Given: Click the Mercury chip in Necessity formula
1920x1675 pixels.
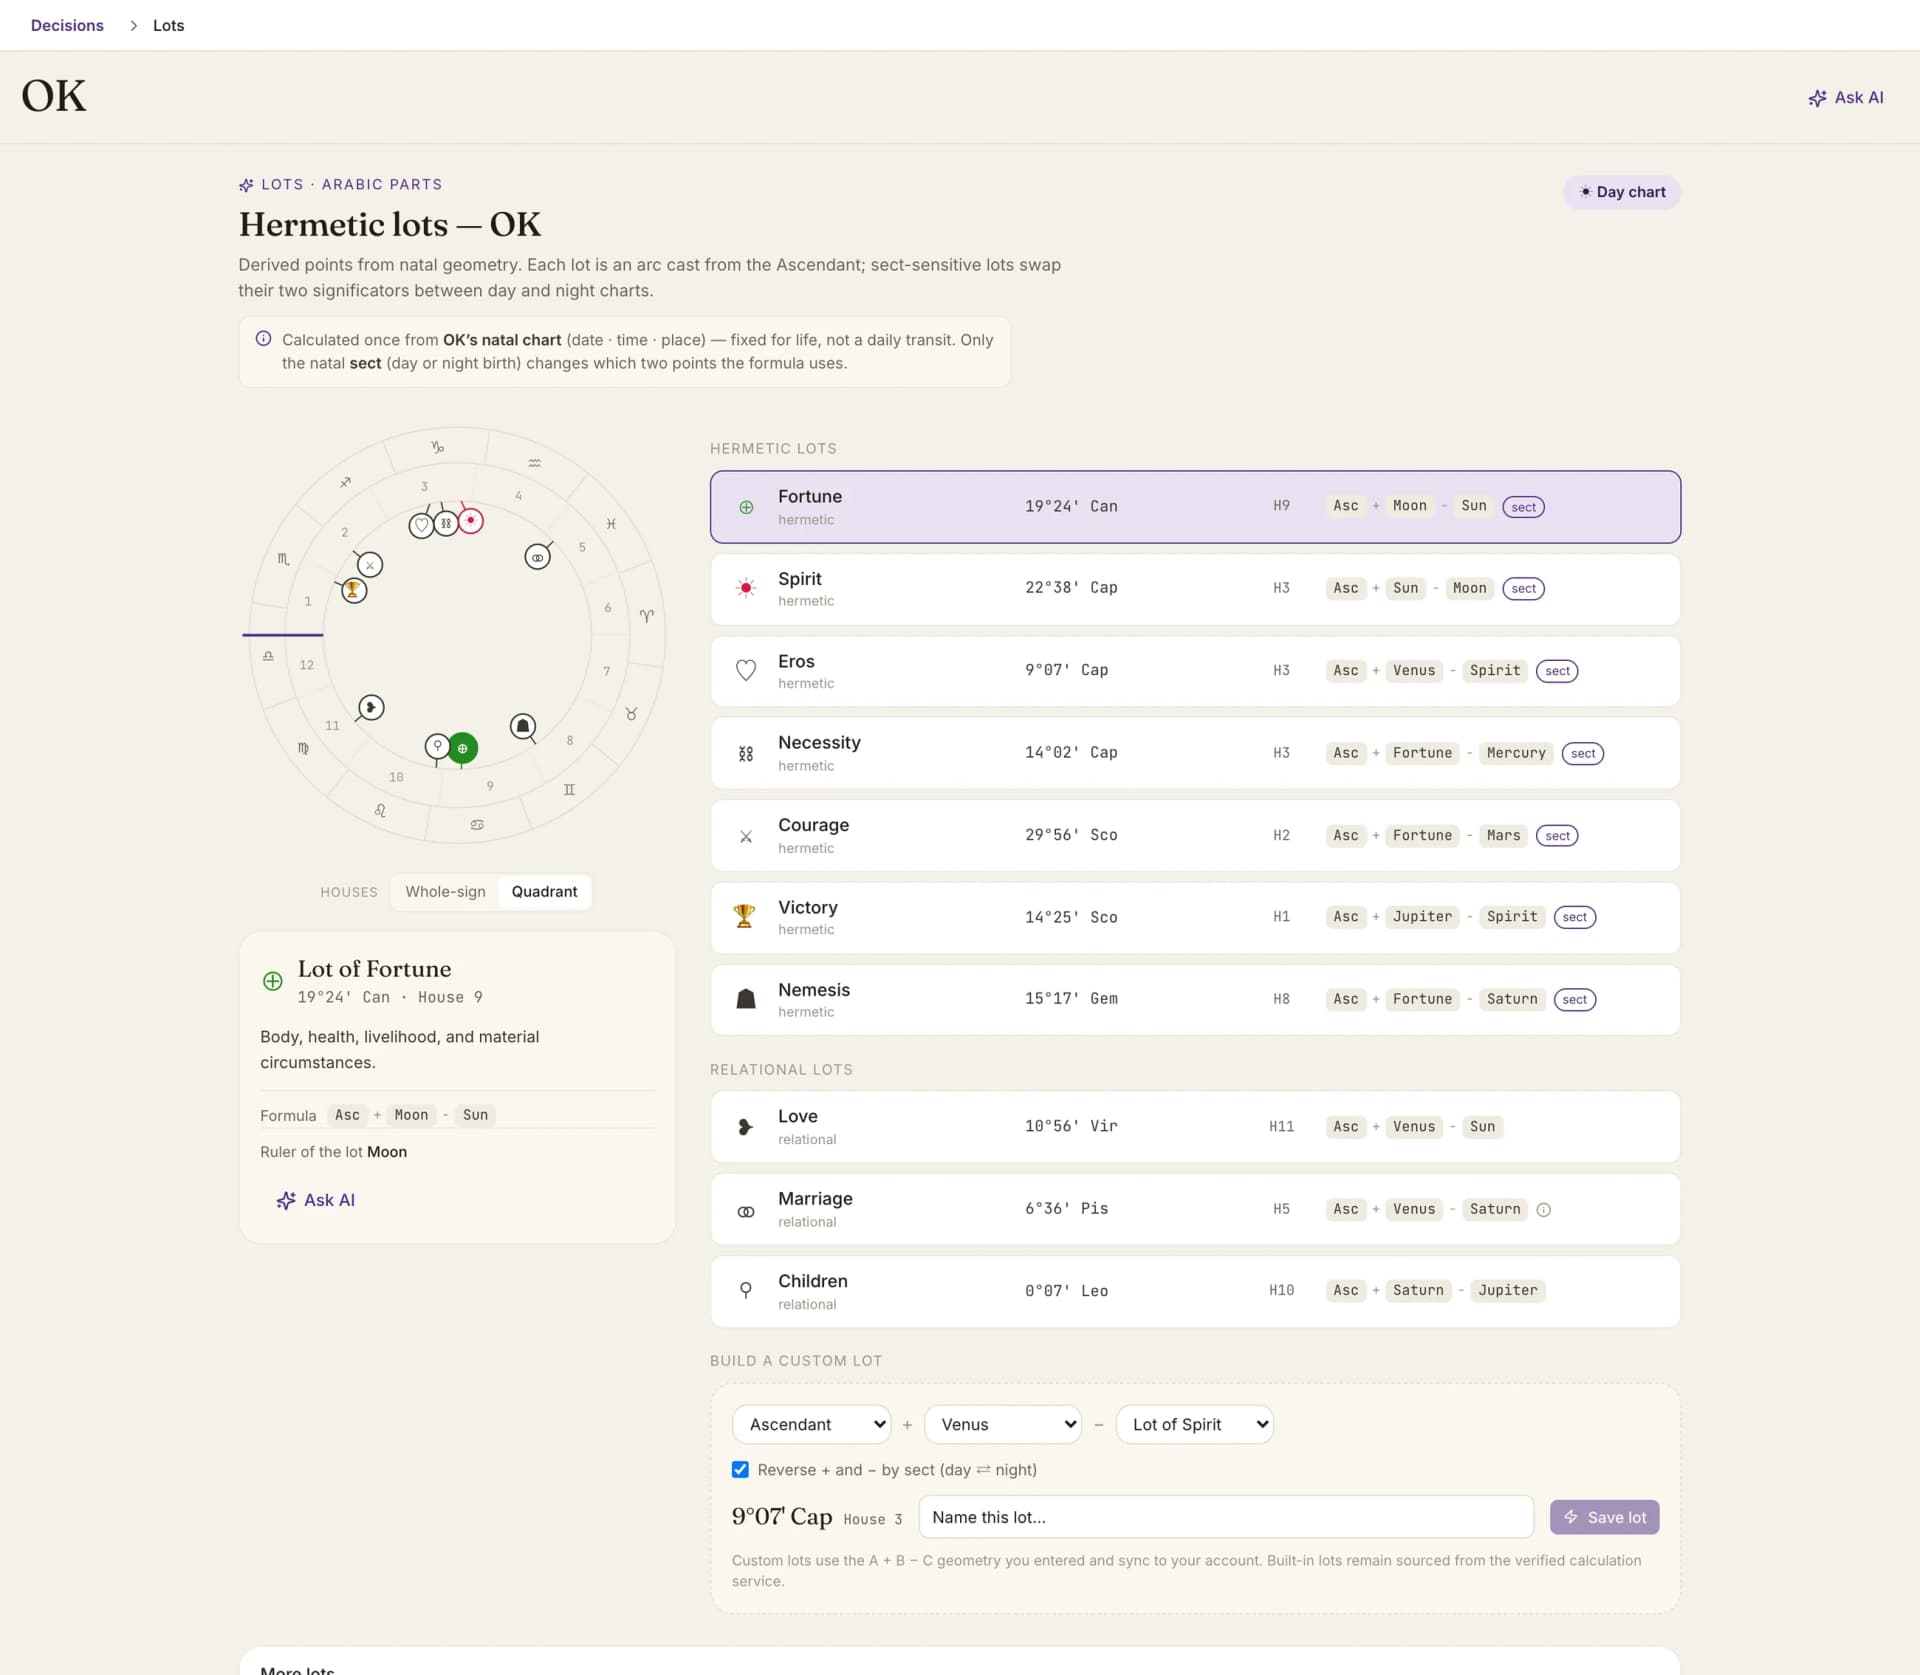Looking at the screenshot, I should (1516, 753).
